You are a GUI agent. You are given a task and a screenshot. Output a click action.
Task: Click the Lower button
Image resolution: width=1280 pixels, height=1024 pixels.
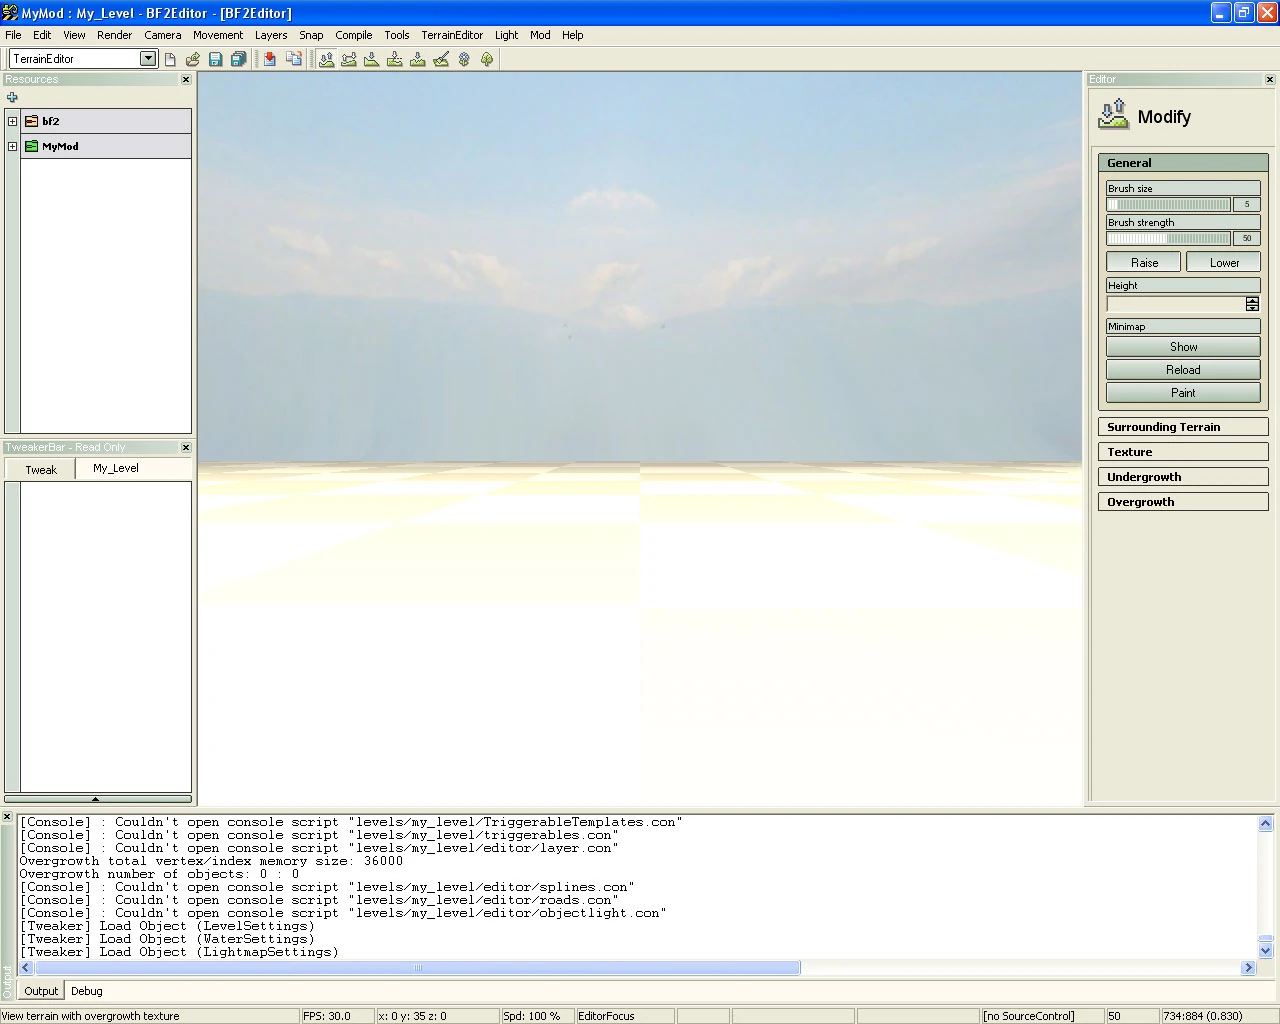tap(1224, 263)
